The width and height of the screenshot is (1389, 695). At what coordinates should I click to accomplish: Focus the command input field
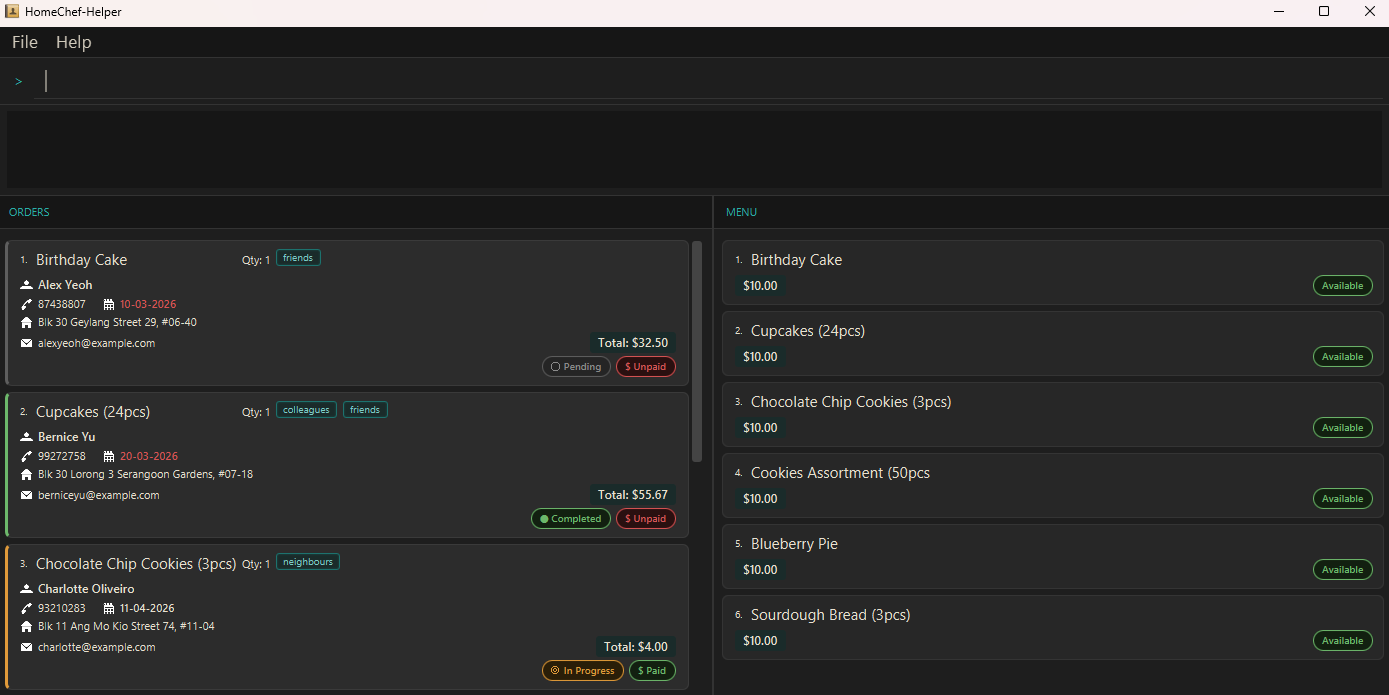700,82
